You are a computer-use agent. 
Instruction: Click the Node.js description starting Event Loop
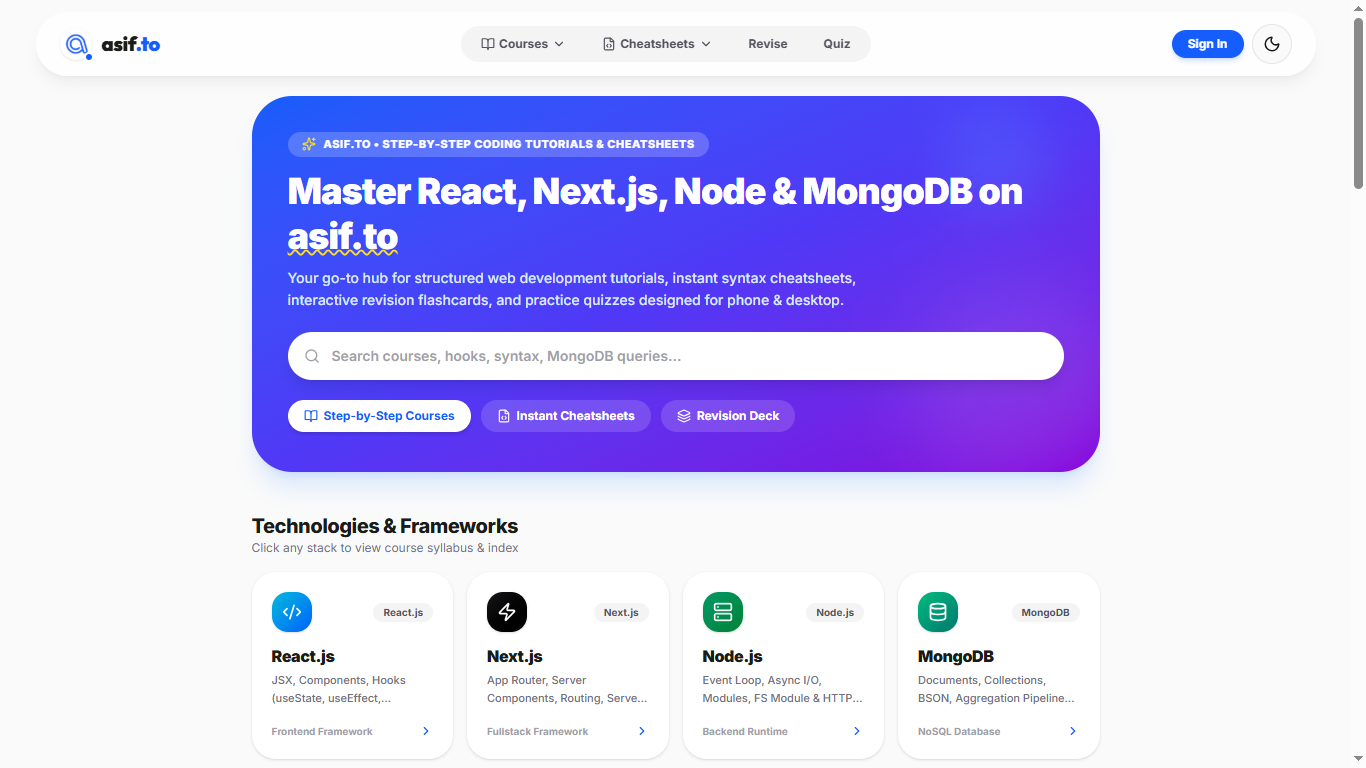tap(783, 689)
